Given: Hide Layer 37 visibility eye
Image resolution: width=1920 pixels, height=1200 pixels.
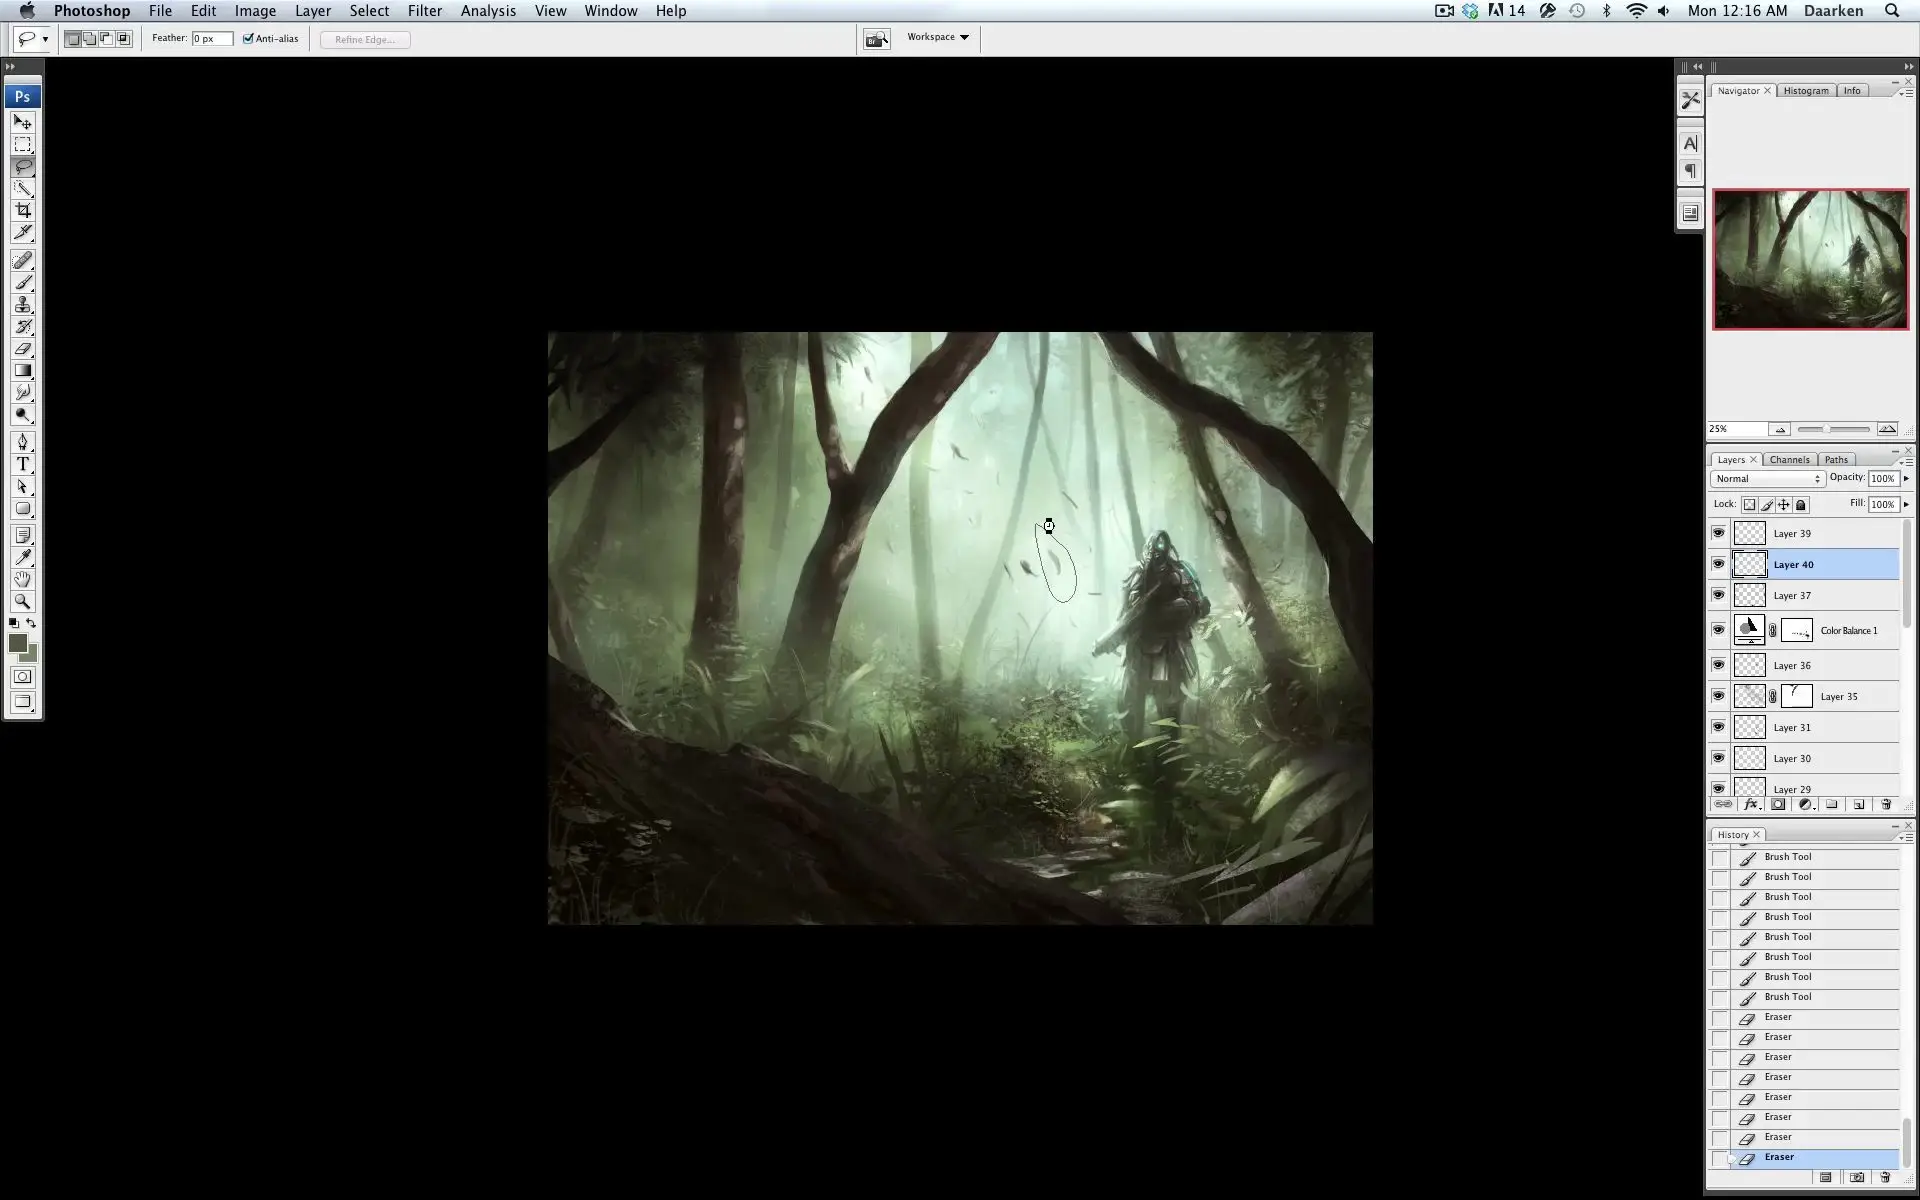Looking at the screenshot, I should (1718, 595).
